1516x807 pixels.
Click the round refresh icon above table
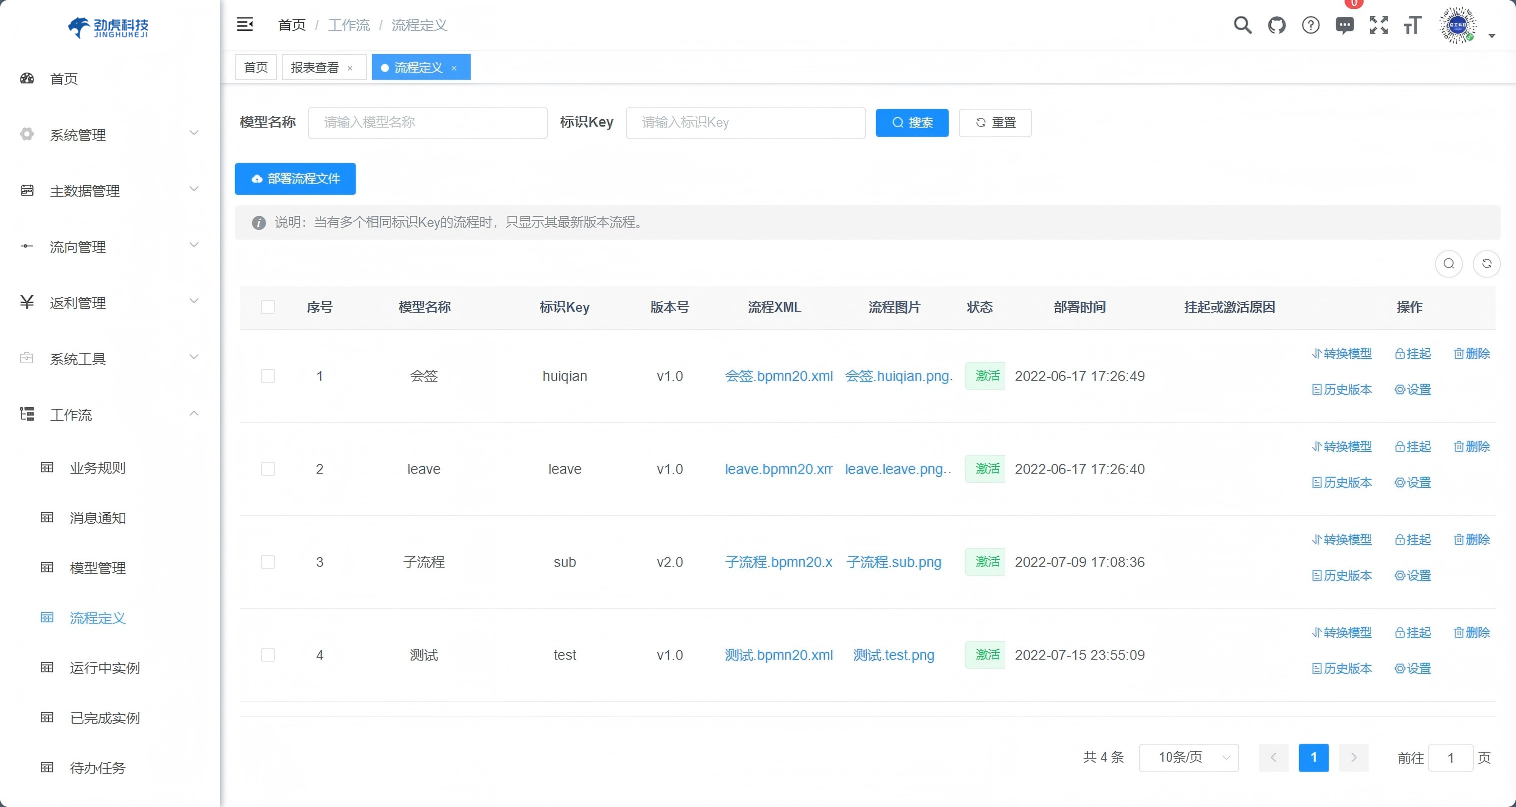1487,263
